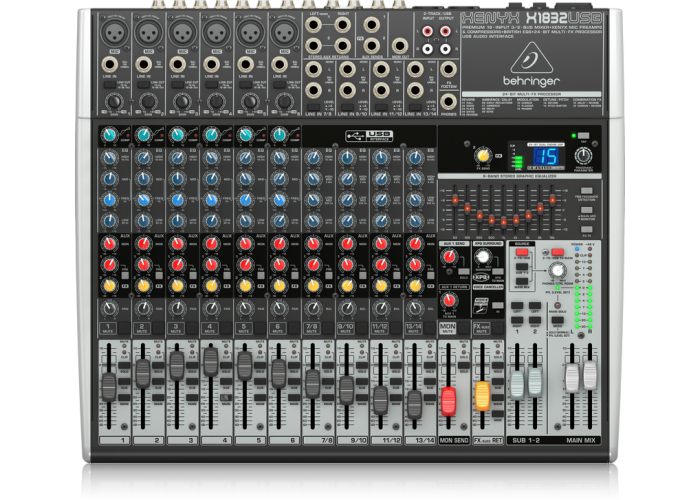Image resolution: width=700 pixels, height=500 pixels.
Task: Toggle LINE IN 7/8 level switch
Action: [x=313, y=107]
